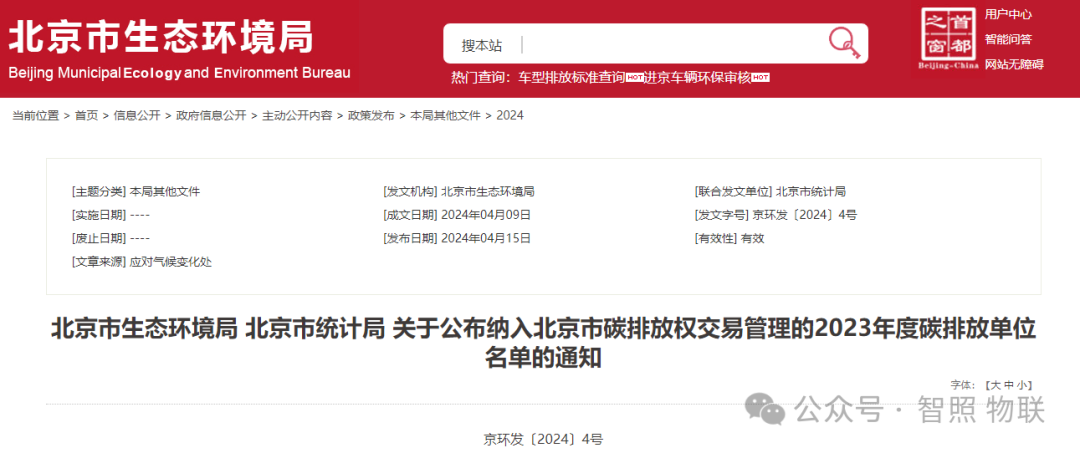Go to 政府信息公开 in breadcrumb
Viewport: 1080px width, 453px height.
click(x=211, y=116)
